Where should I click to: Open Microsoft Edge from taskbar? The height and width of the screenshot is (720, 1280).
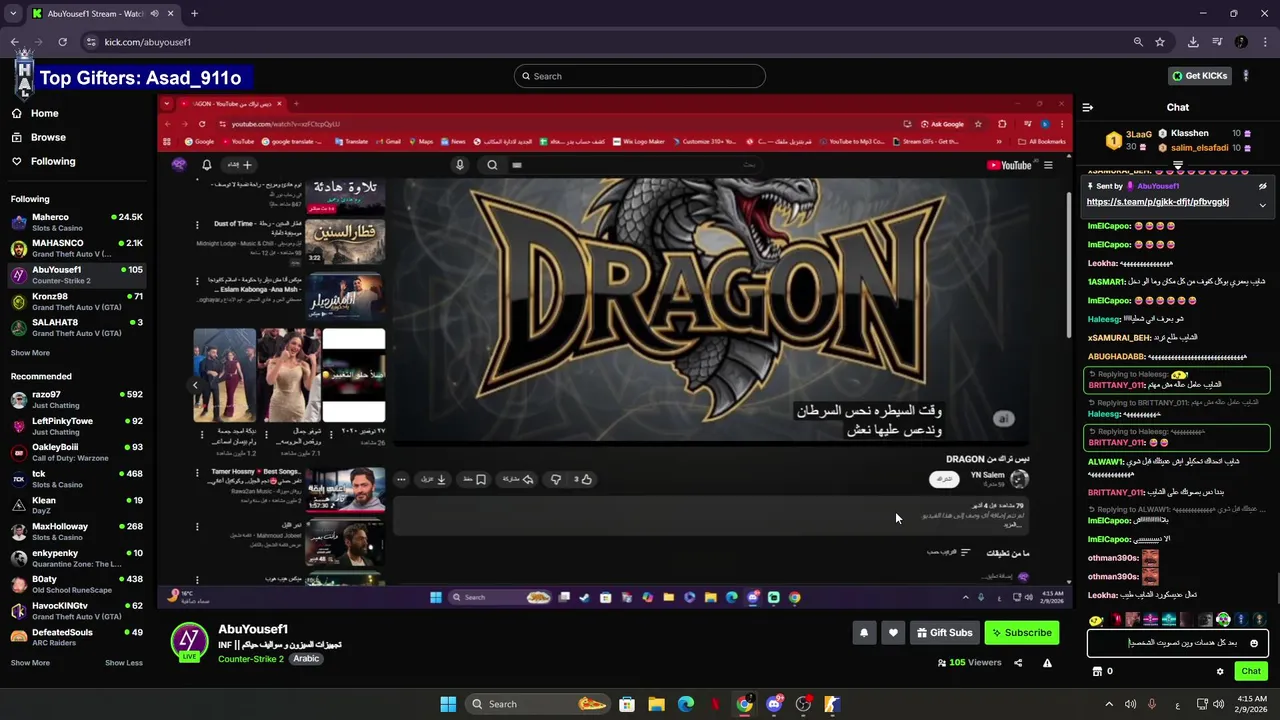click(x=685, y=704)
